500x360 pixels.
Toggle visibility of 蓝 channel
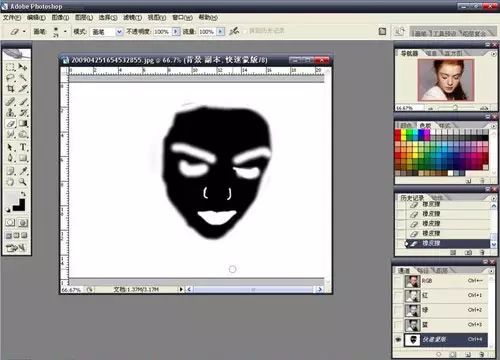[398, 325]
